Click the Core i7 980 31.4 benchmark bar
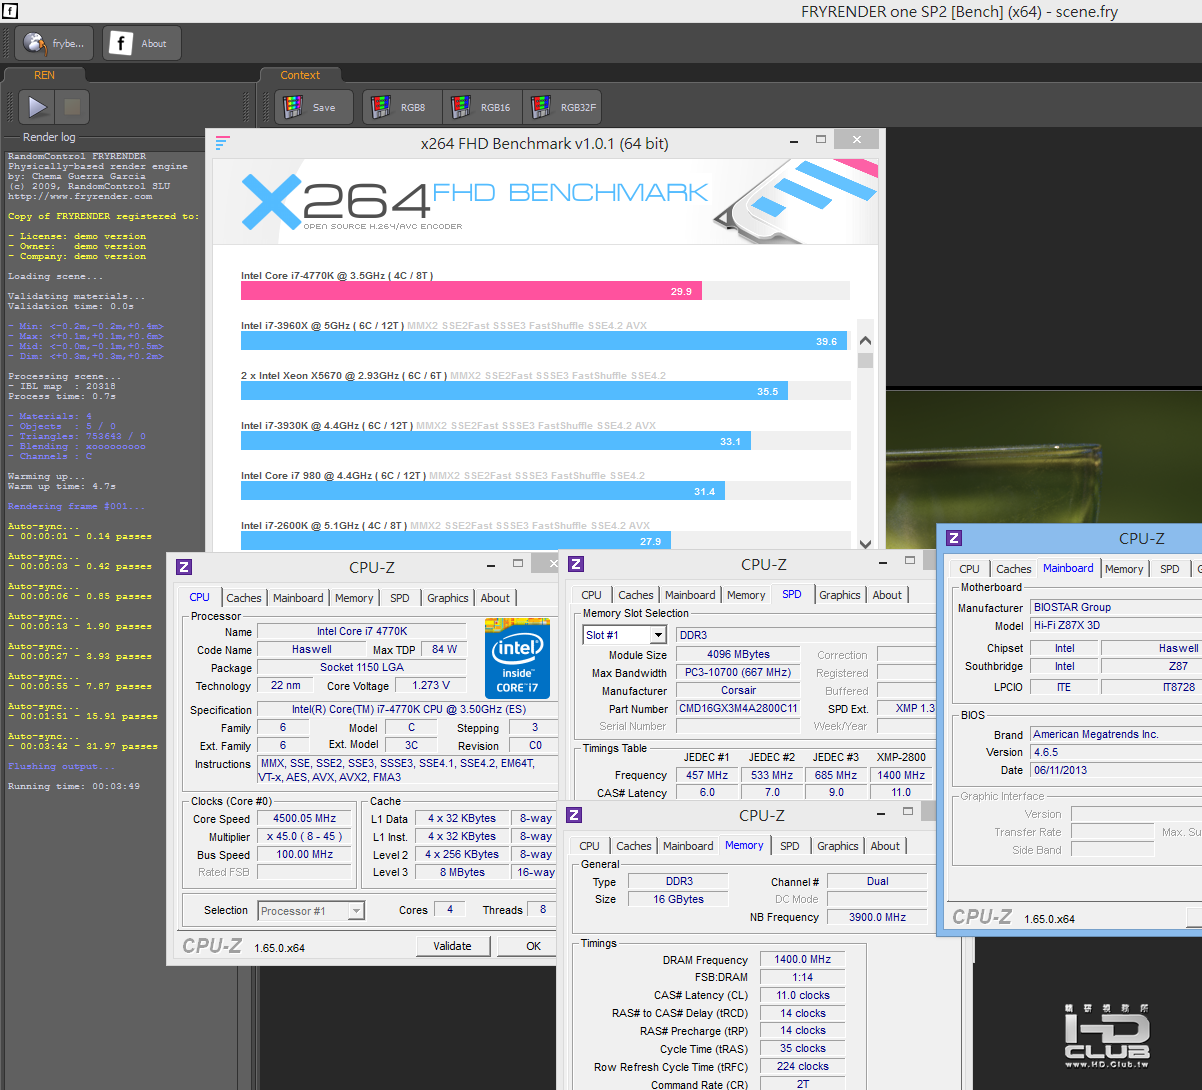This screenshot has width=1202, height=1090. [x=483, y=491]
